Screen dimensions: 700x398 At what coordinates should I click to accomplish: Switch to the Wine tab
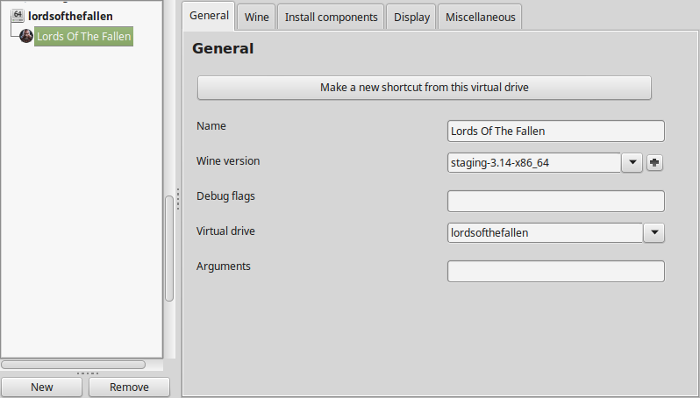[x=257, y=17]
